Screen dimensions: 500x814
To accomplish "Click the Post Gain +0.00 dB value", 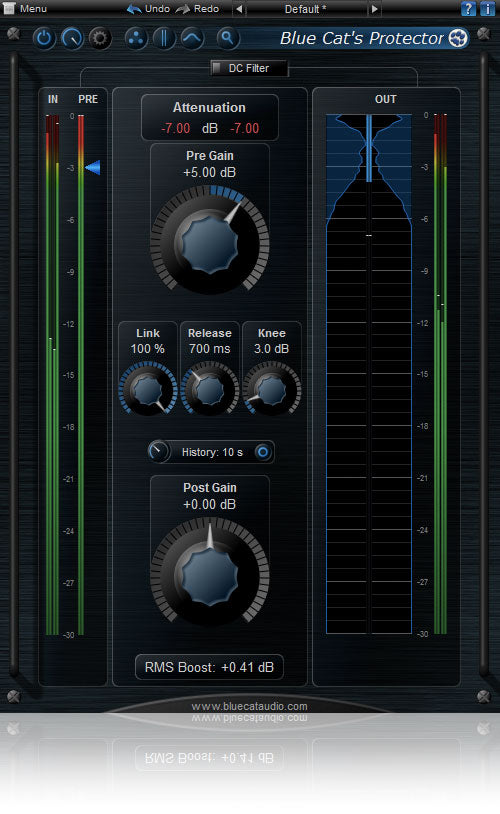I will coord(210,505).
